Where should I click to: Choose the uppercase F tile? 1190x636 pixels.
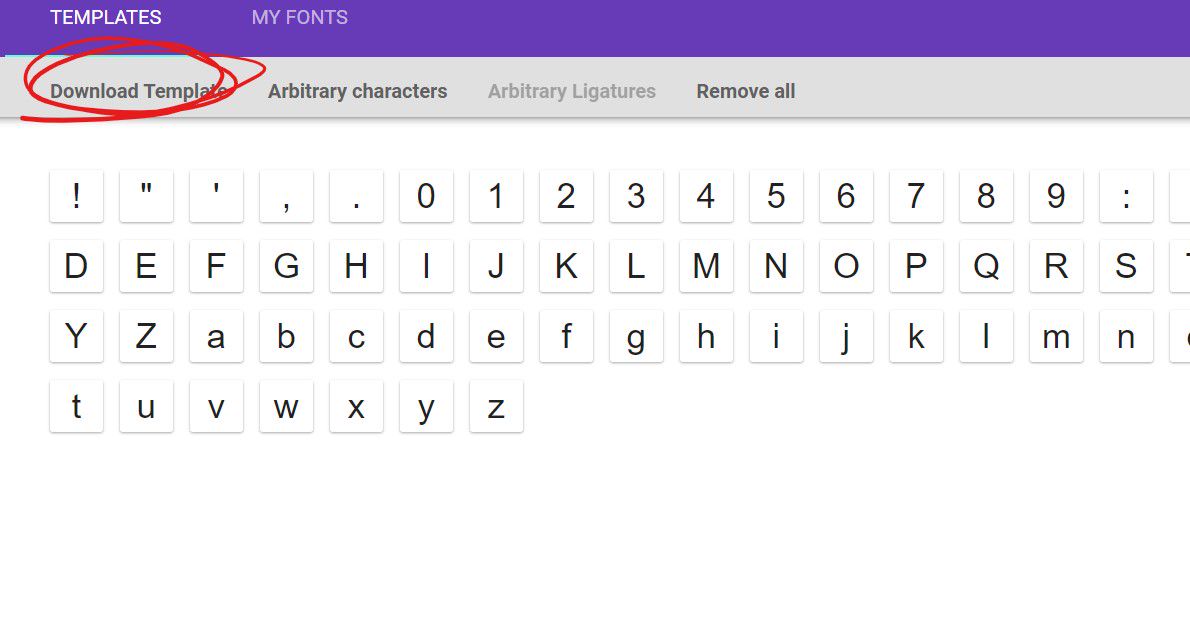(216, 266)
